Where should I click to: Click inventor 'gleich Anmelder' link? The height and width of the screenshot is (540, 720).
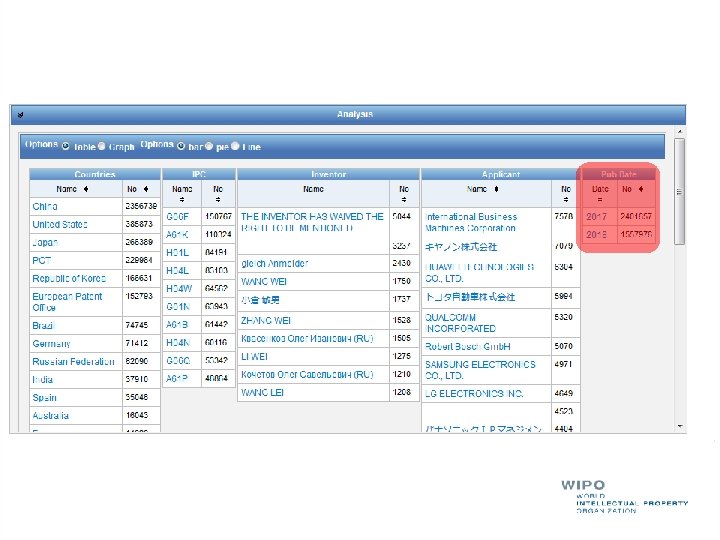[275, 264]
